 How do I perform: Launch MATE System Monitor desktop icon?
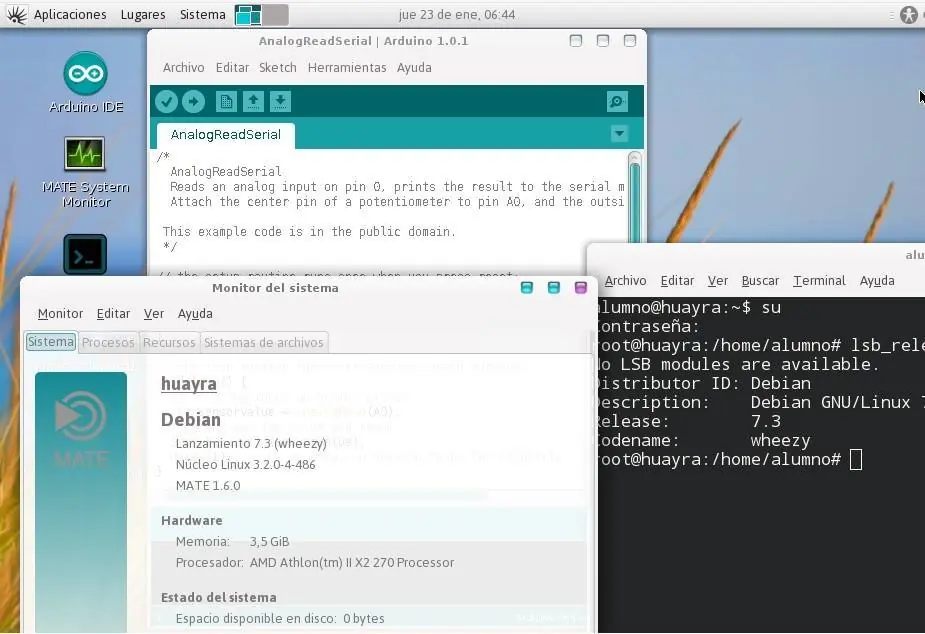86,172
